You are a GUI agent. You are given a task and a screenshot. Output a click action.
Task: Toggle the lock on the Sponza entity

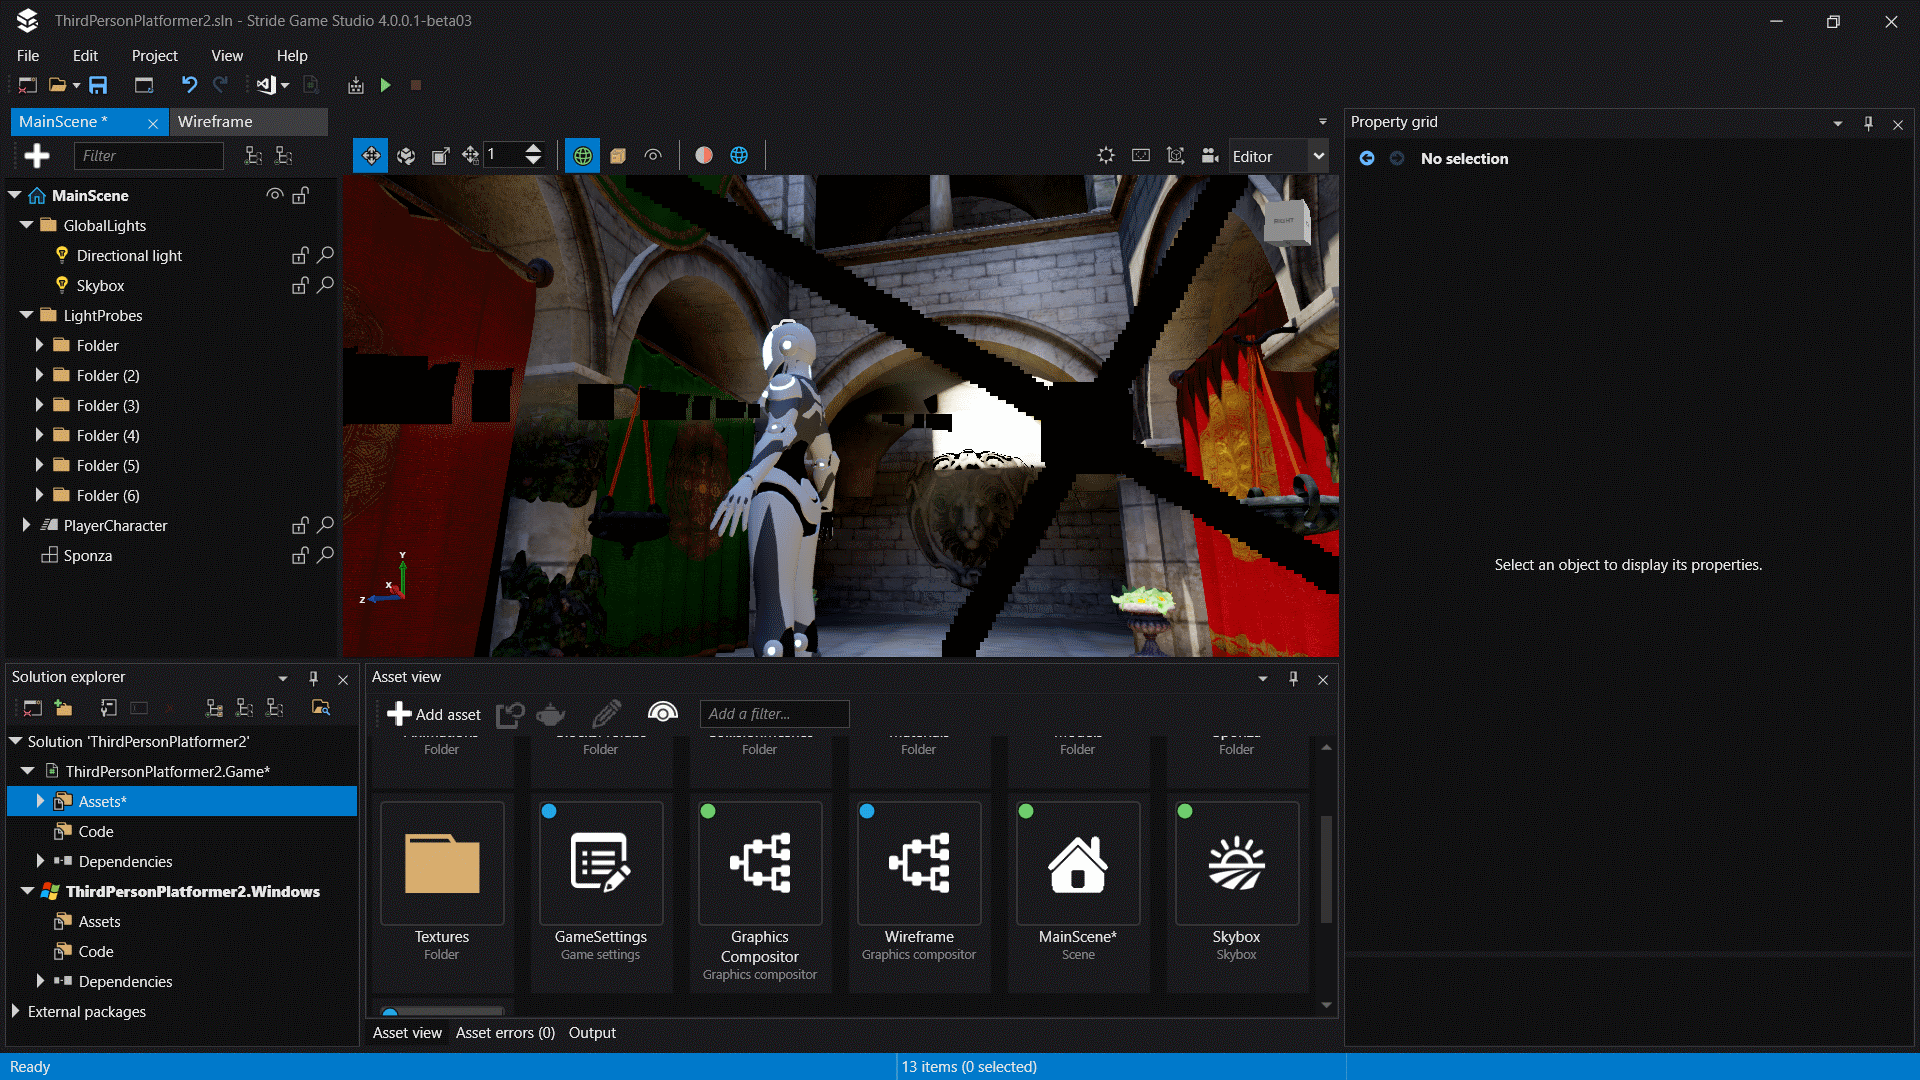tap(300, 555)
